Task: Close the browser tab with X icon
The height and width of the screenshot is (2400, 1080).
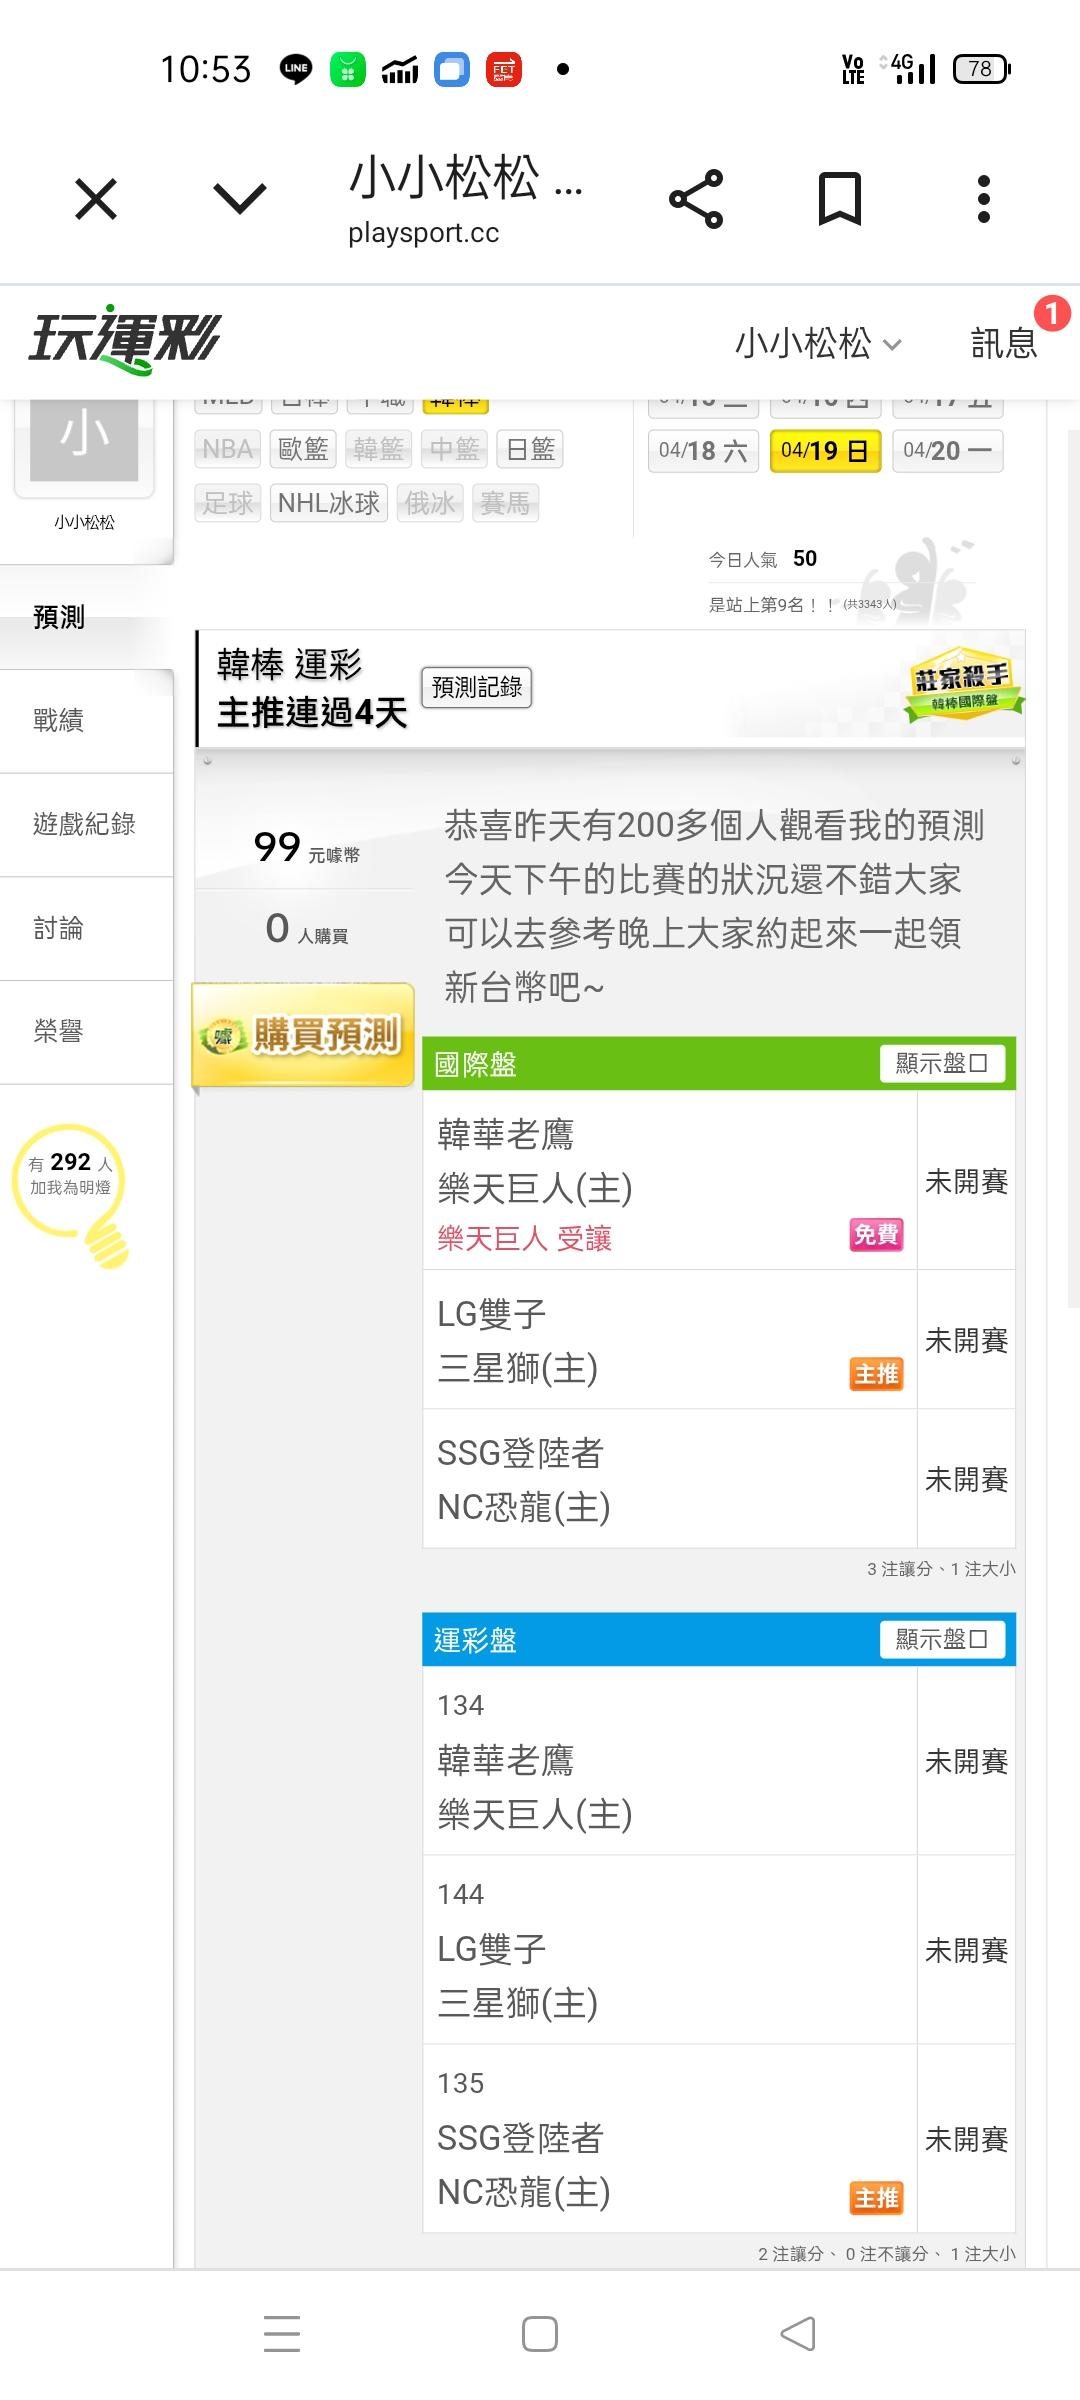Action: (x=96, y=199)
